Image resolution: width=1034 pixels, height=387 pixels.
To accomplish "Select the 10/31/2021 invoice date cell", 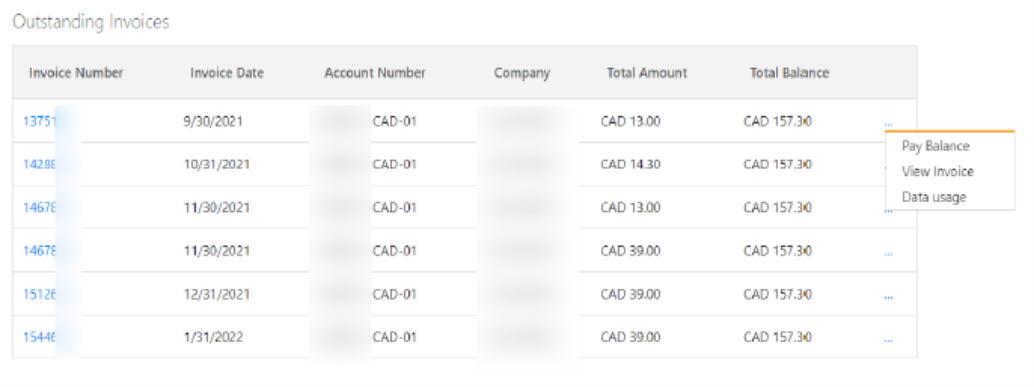I will click(x=216, y=164).
